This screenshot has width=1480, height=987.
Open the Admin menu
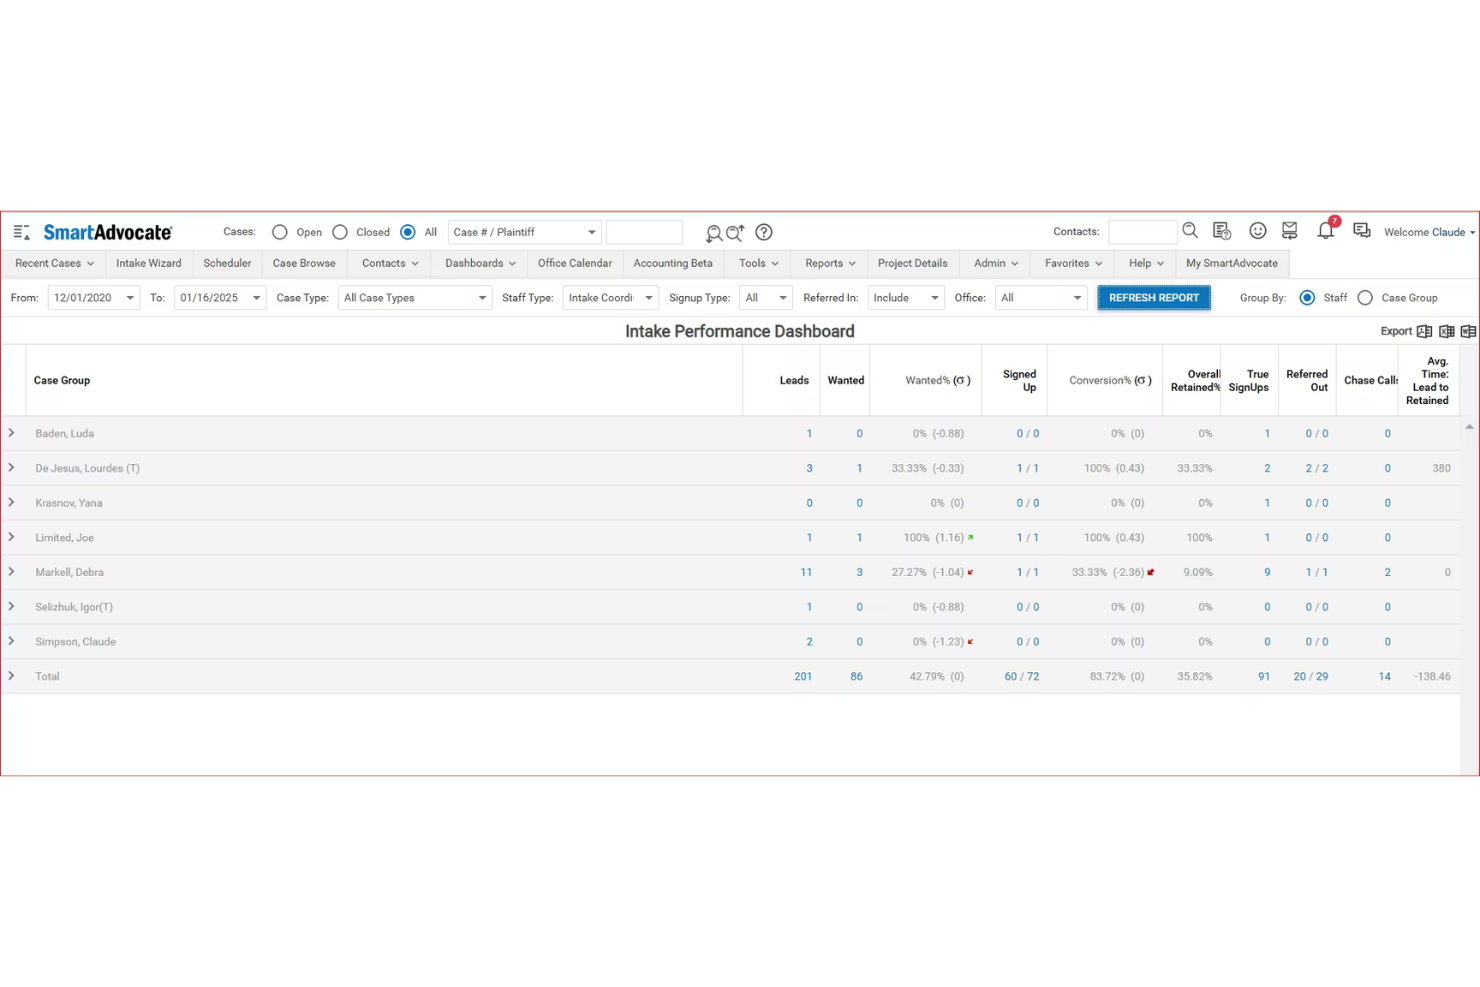pyautogui.click(x=996, y=263)
